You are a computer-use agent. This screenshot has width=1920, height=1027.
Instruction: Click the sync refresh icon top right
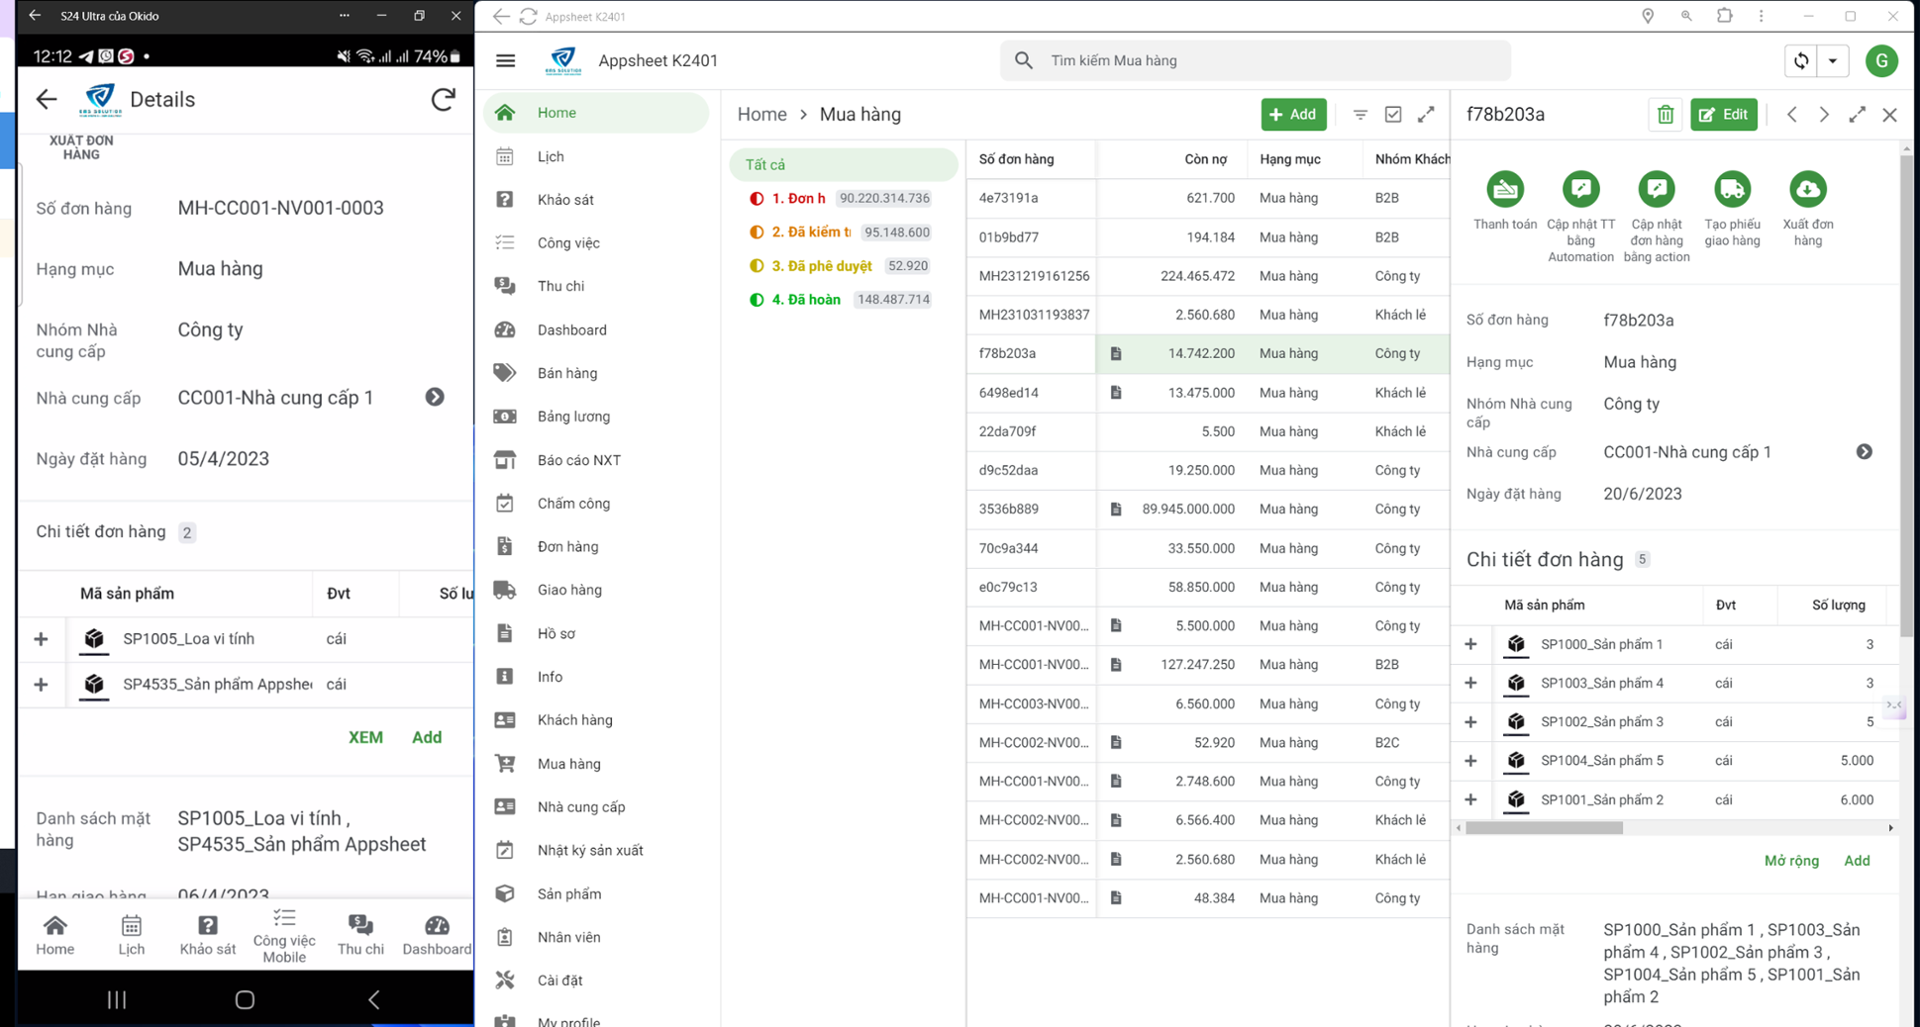(x=1801, y=60)
